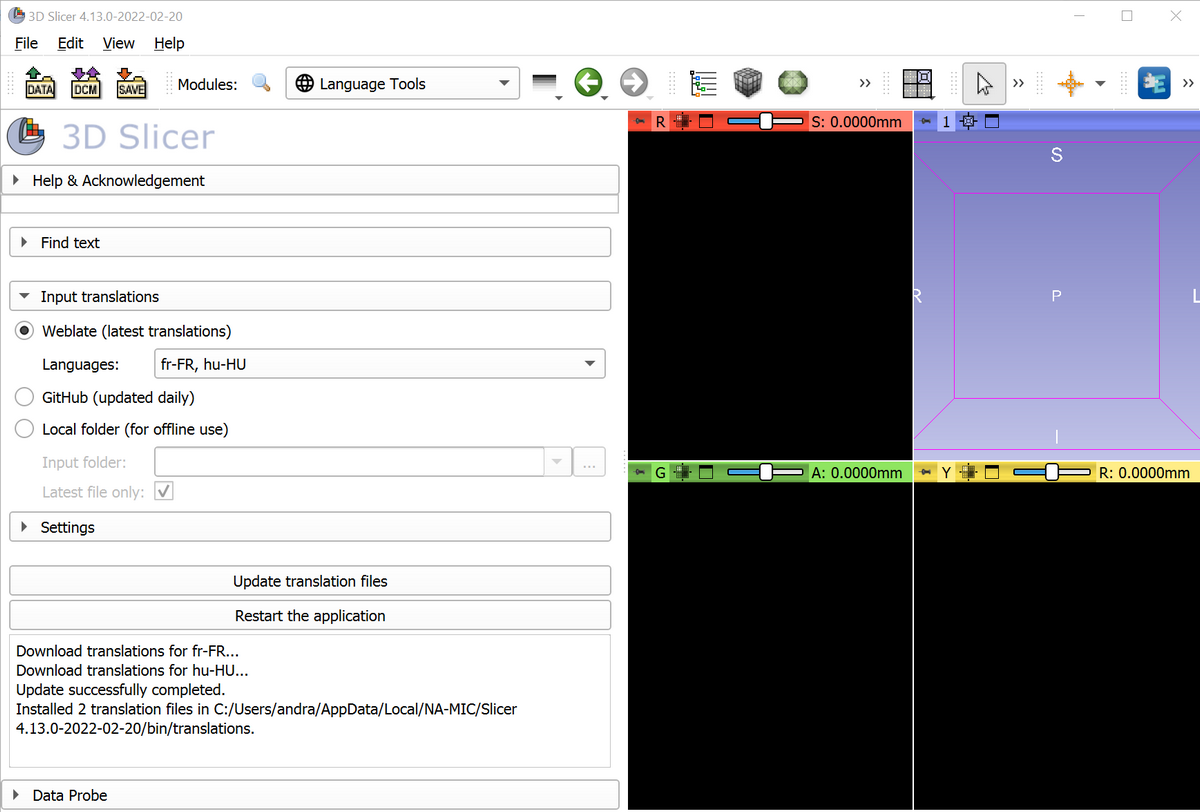Adjust the Green slice offset slider
The width and height of the screenshot is (1200, 812).
pos(766,471)
